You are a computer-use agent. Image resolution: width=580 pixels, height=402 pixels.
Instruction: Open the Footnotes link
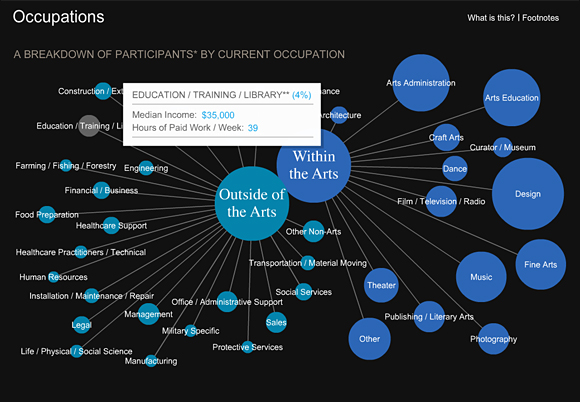pos(540,18)
